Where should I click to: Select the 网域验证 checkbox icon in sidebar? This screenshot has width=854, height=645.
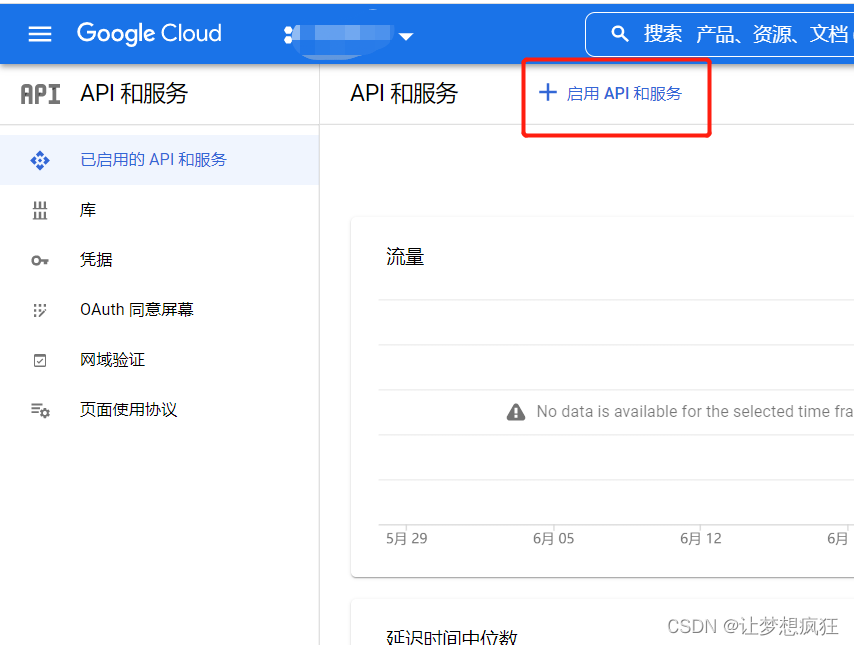[39, 359]
